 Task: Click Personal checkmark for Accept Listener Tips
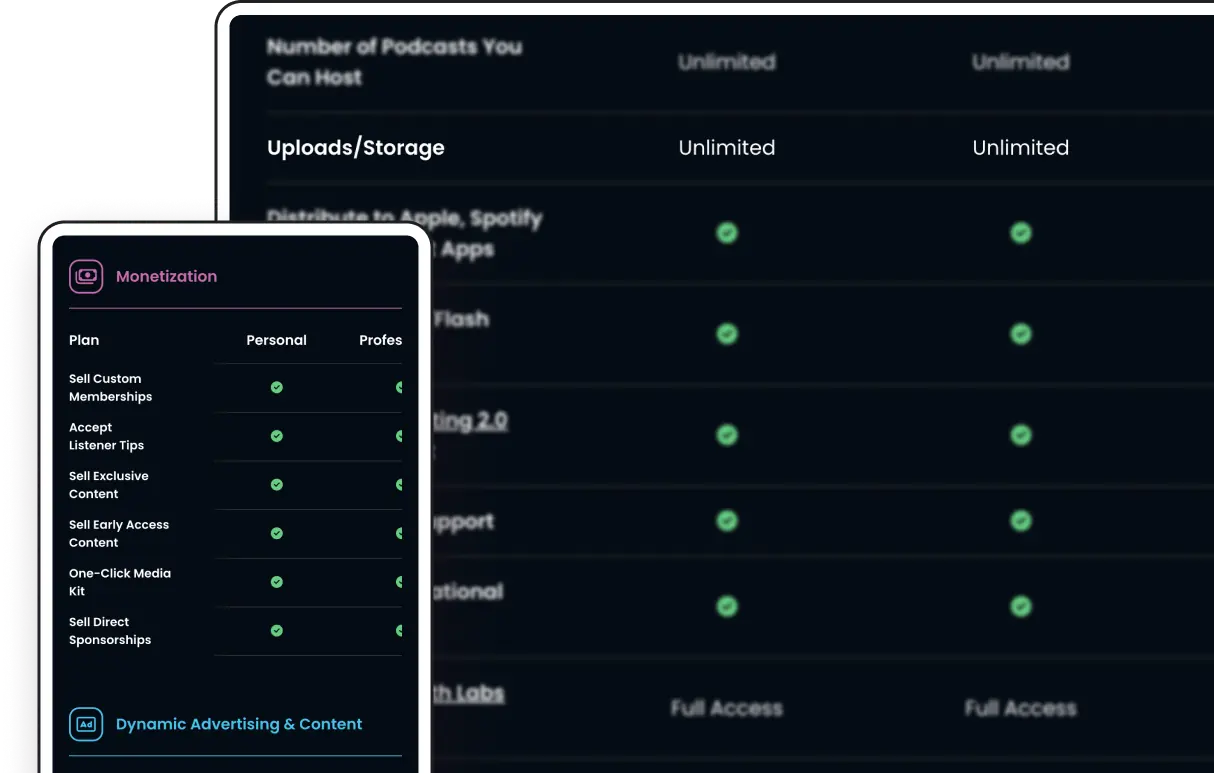pyautogui.click(x=277, y=436)
